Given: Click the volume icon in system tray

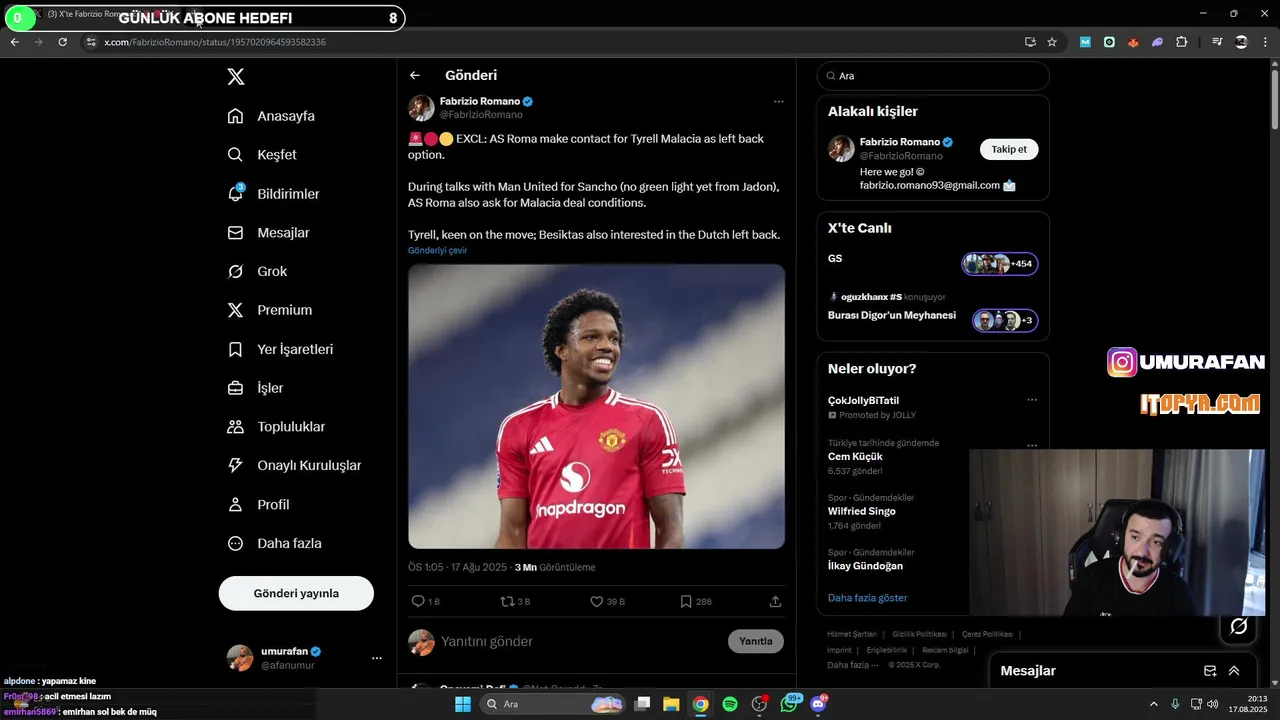Looking at the screenshot, I should coord(1212,704).
